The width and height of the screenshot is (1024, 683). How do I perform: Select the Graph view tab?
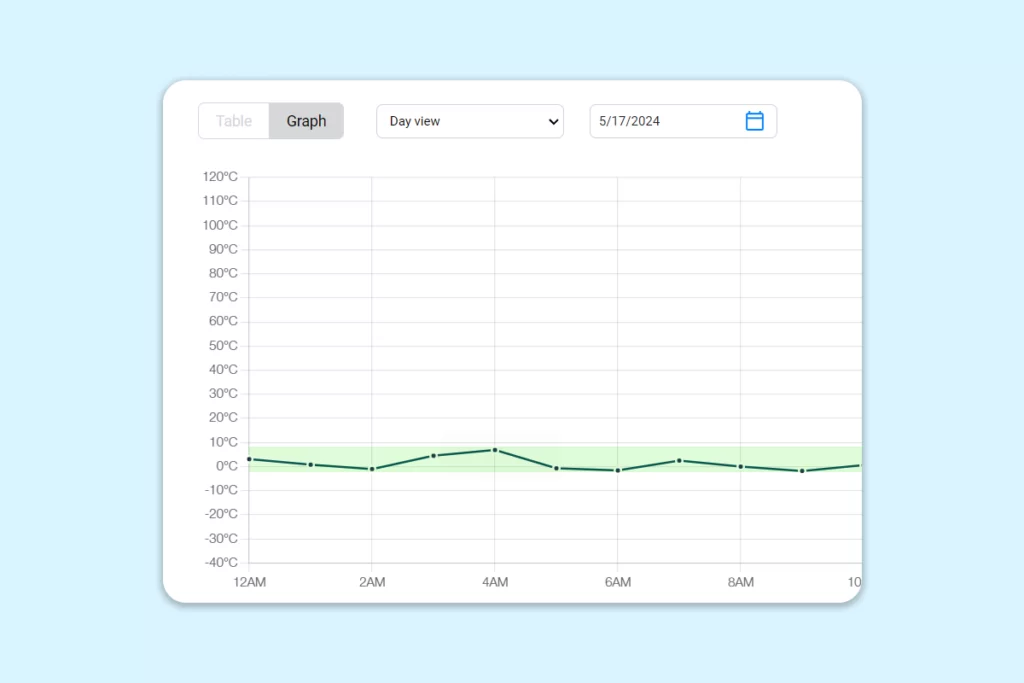click(x=306, y=121)
